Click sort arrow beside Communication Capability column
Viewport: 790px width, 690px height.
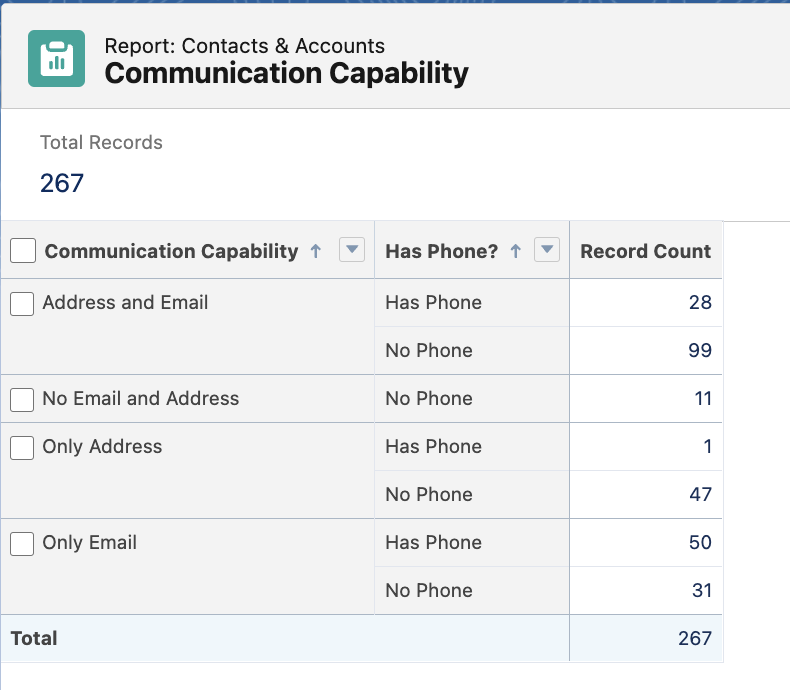316,252
